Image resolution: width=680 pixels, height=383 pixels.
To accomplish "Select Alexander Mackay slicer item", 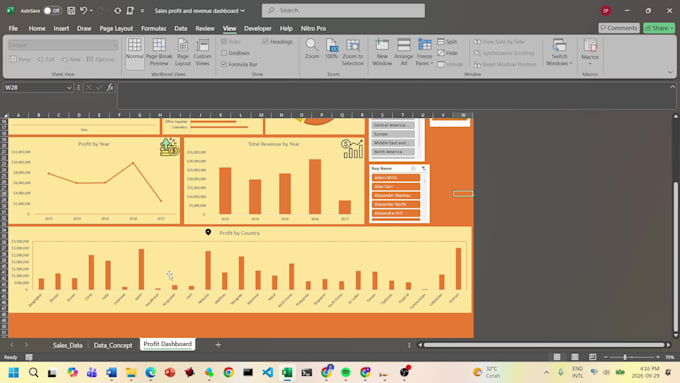I will coord(396,195).
